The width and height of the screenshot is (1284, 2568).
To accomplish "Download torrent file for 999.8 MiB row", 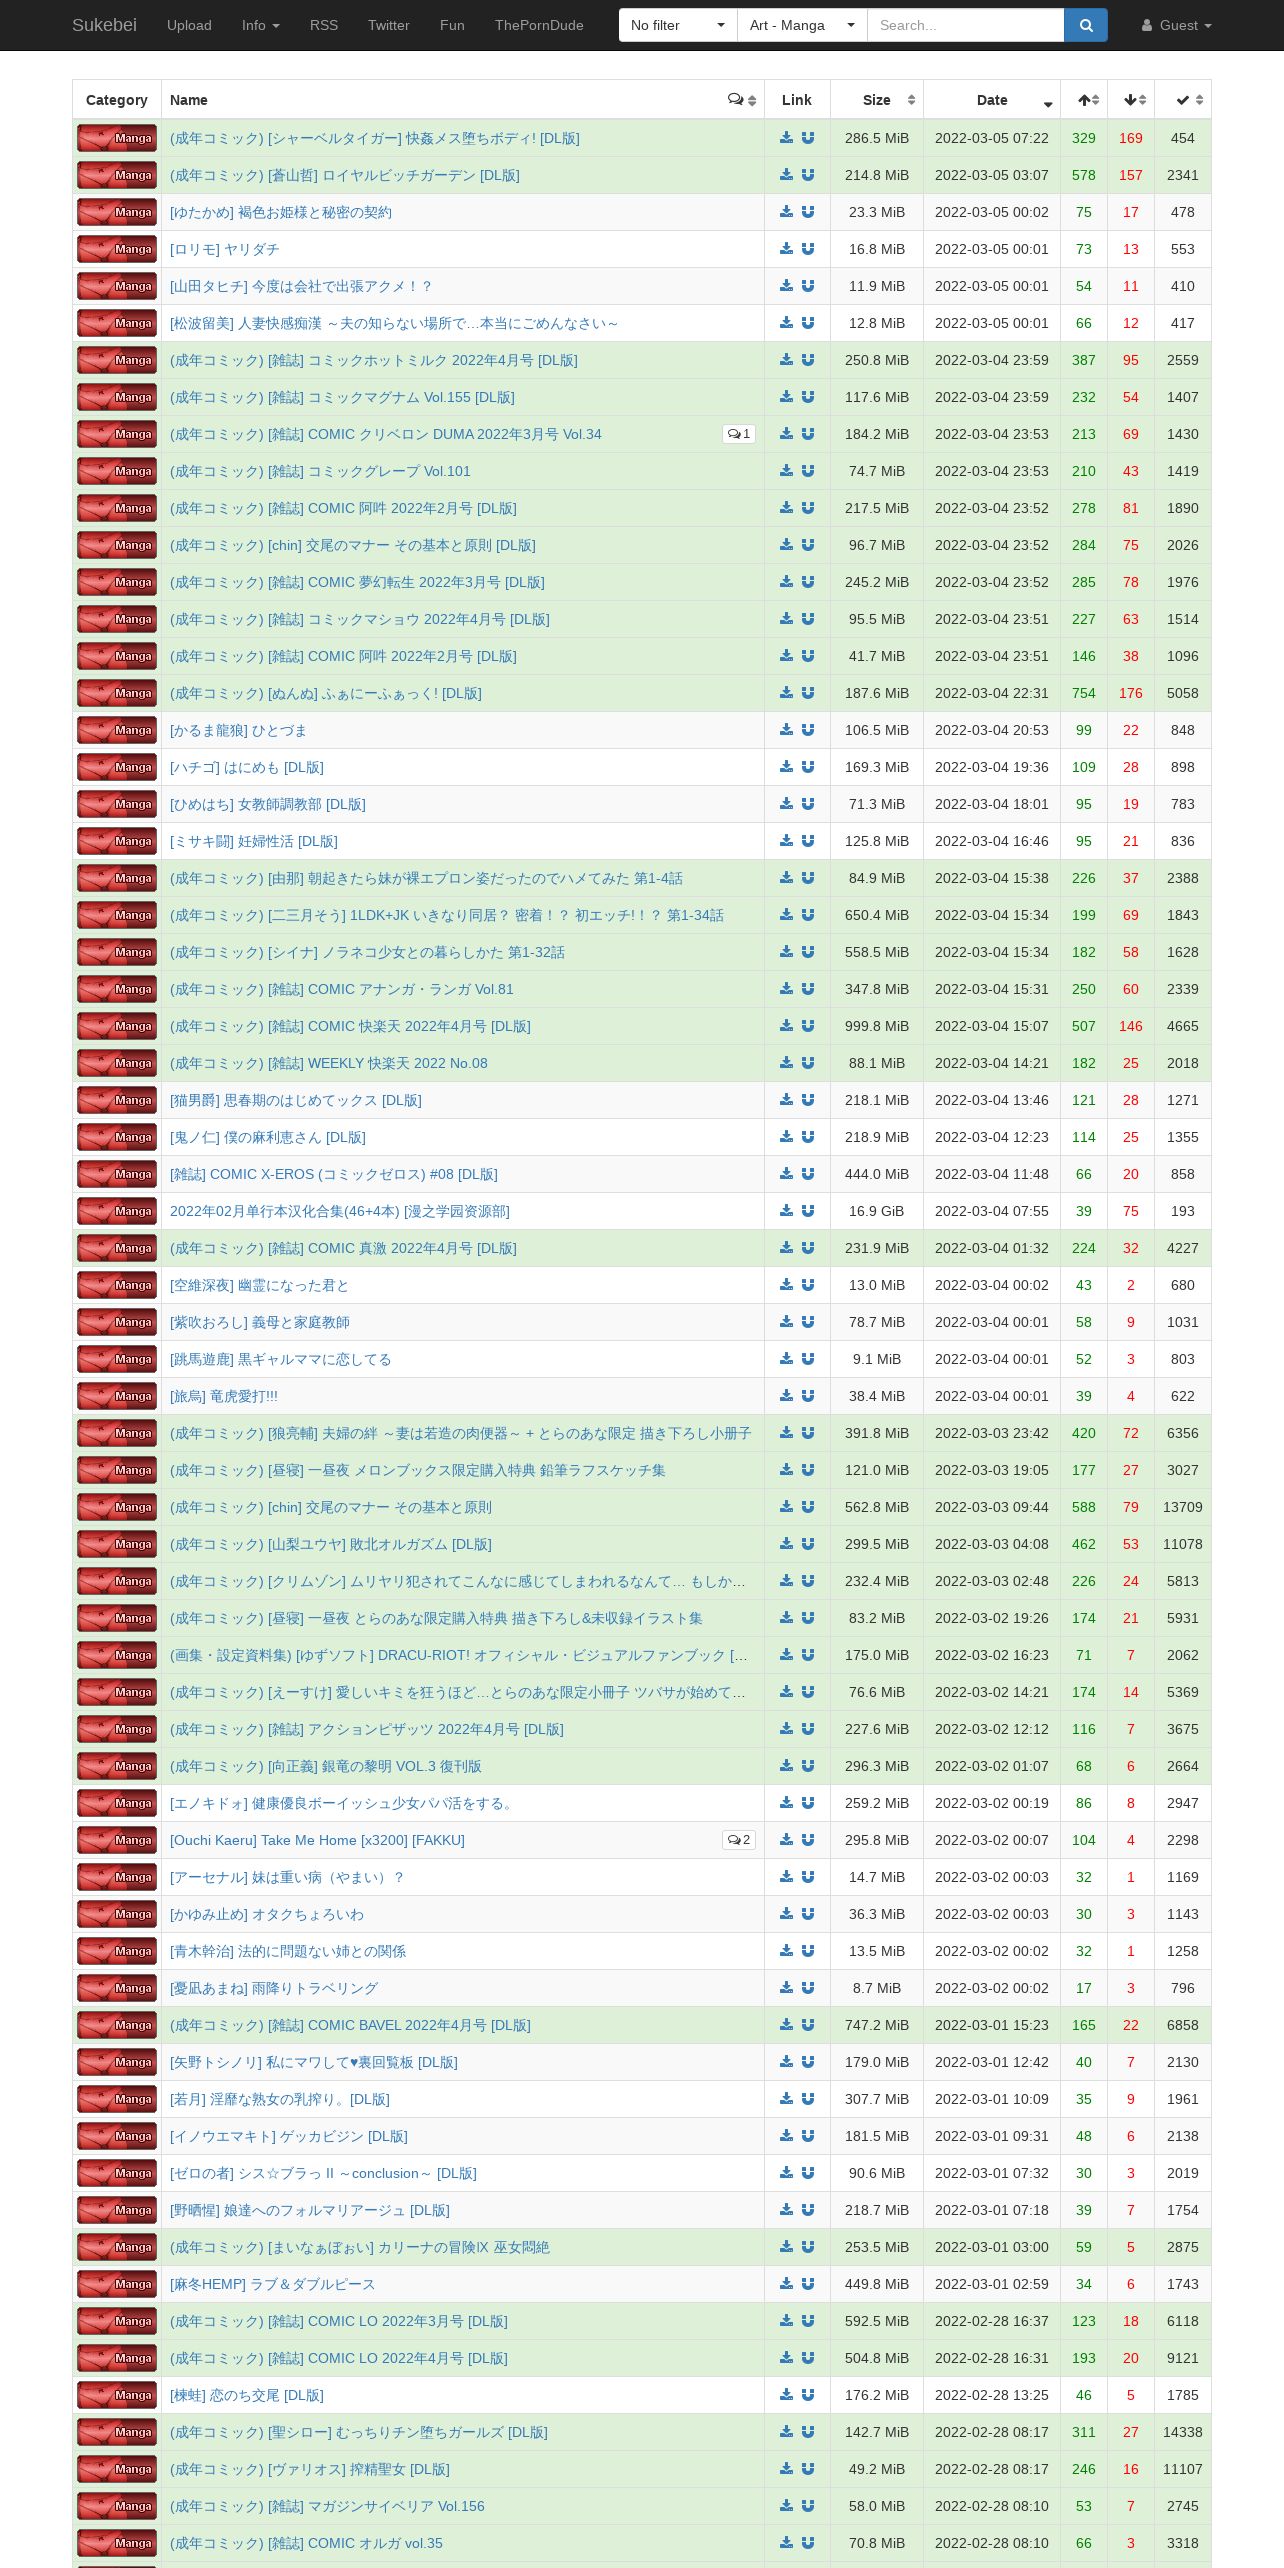I will click(x=786, y=1026).
